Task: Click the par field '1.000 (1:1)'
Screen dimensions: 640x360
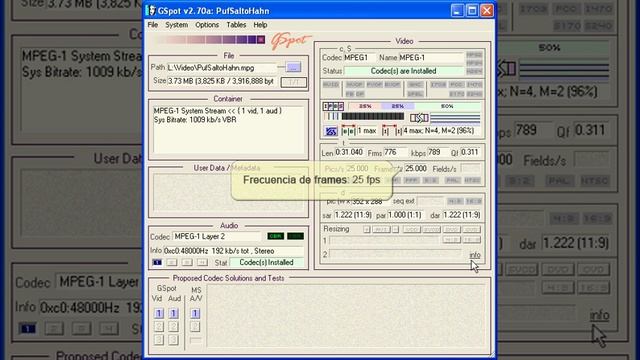Action: tap(406, 215)
